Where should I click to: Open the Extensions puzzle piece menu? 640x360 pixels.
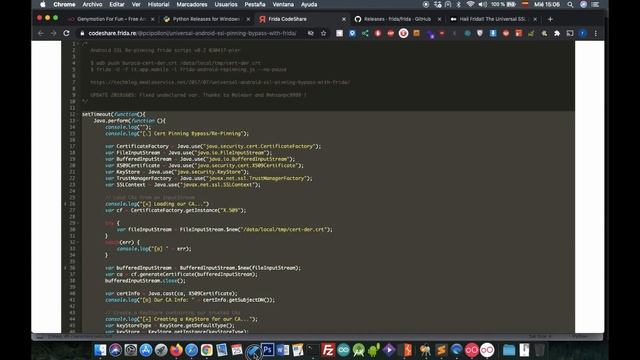(x=557, y=33)
